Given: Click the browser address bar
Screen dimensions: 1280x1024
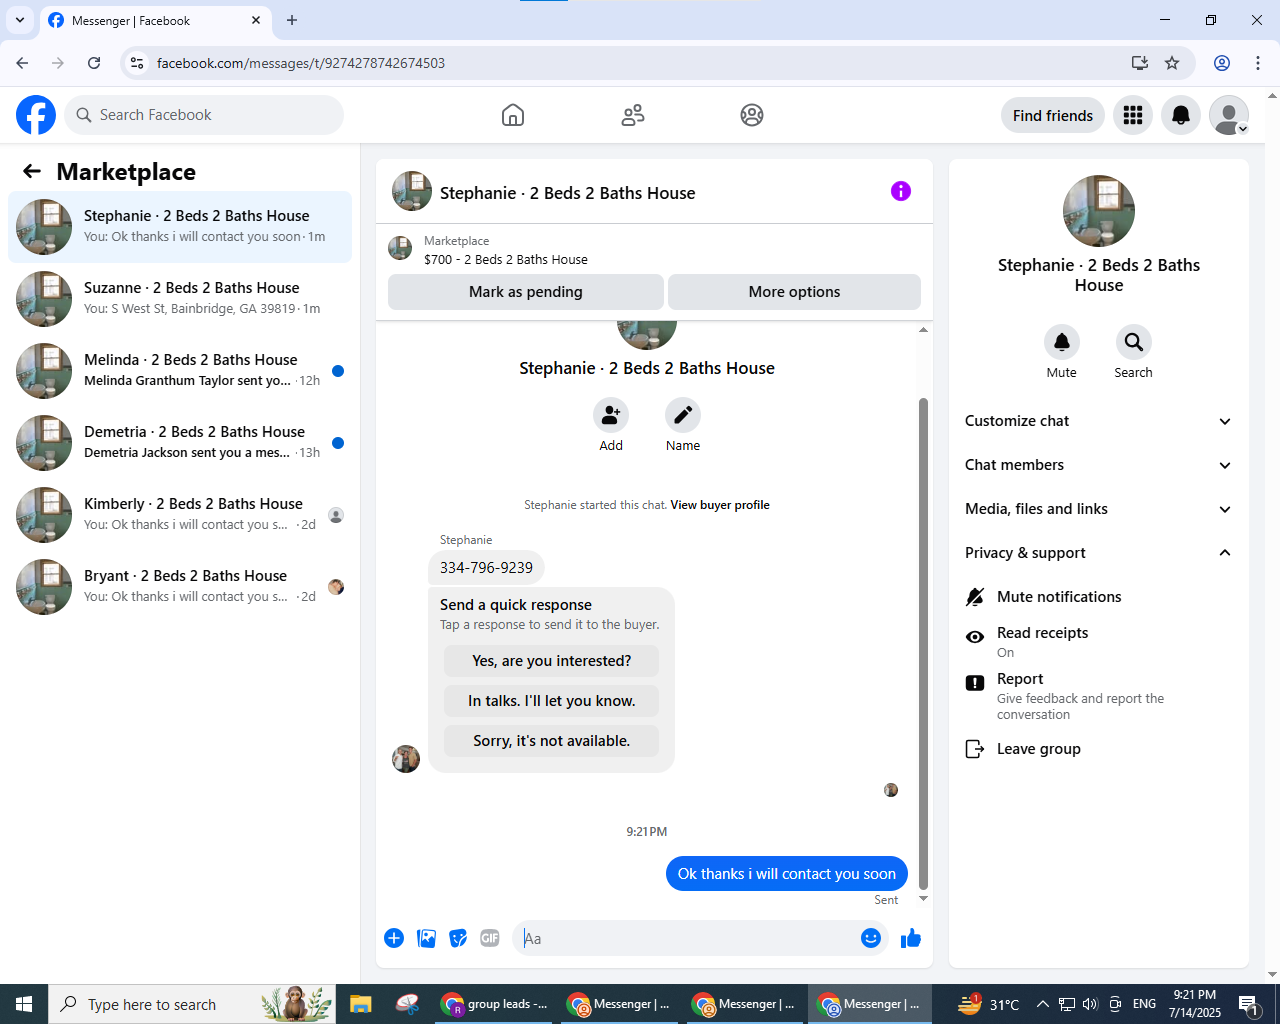Looking at the screenshot, I should pos(640,63).
